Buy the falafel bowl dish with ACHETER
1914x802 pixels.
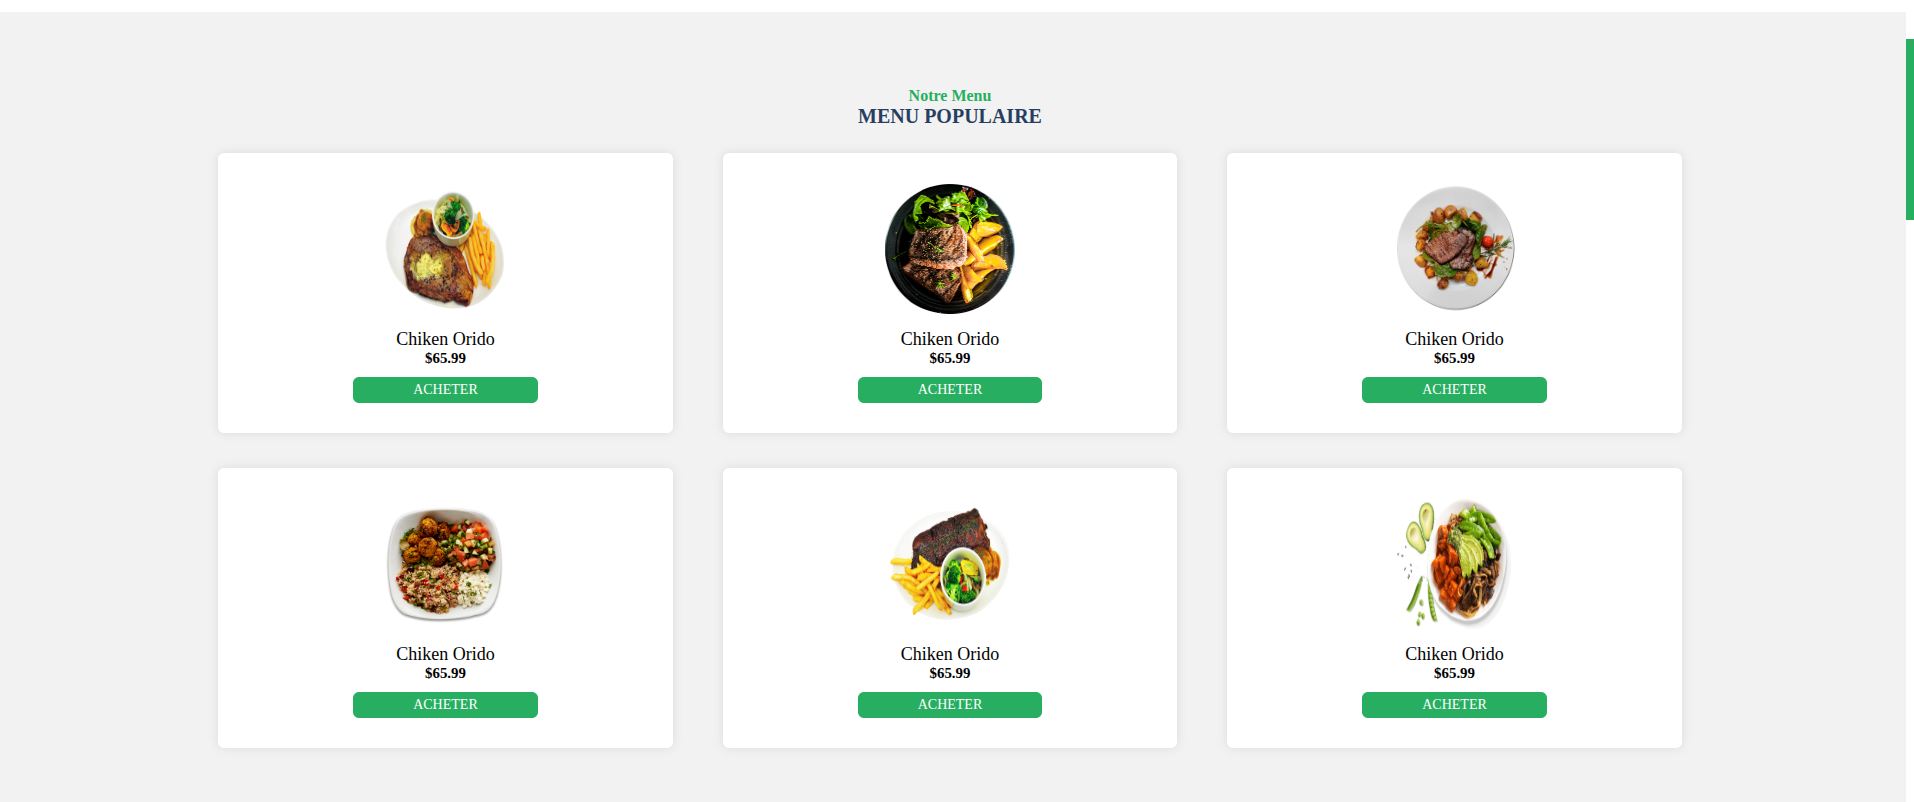point(445,705)
